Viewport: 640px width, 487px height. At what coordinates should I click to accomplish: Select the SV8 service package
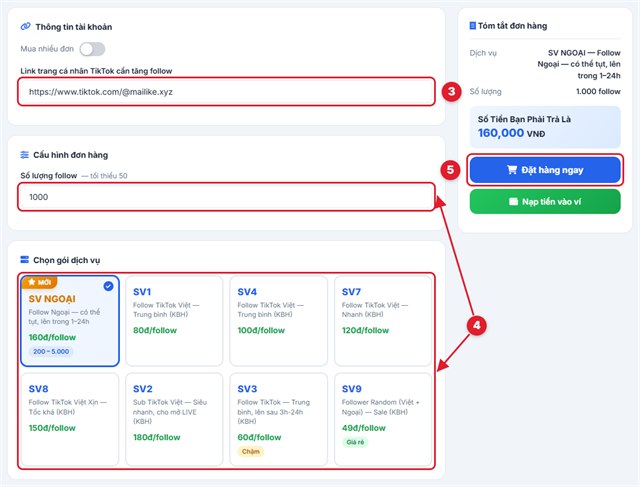coord(70,419)
